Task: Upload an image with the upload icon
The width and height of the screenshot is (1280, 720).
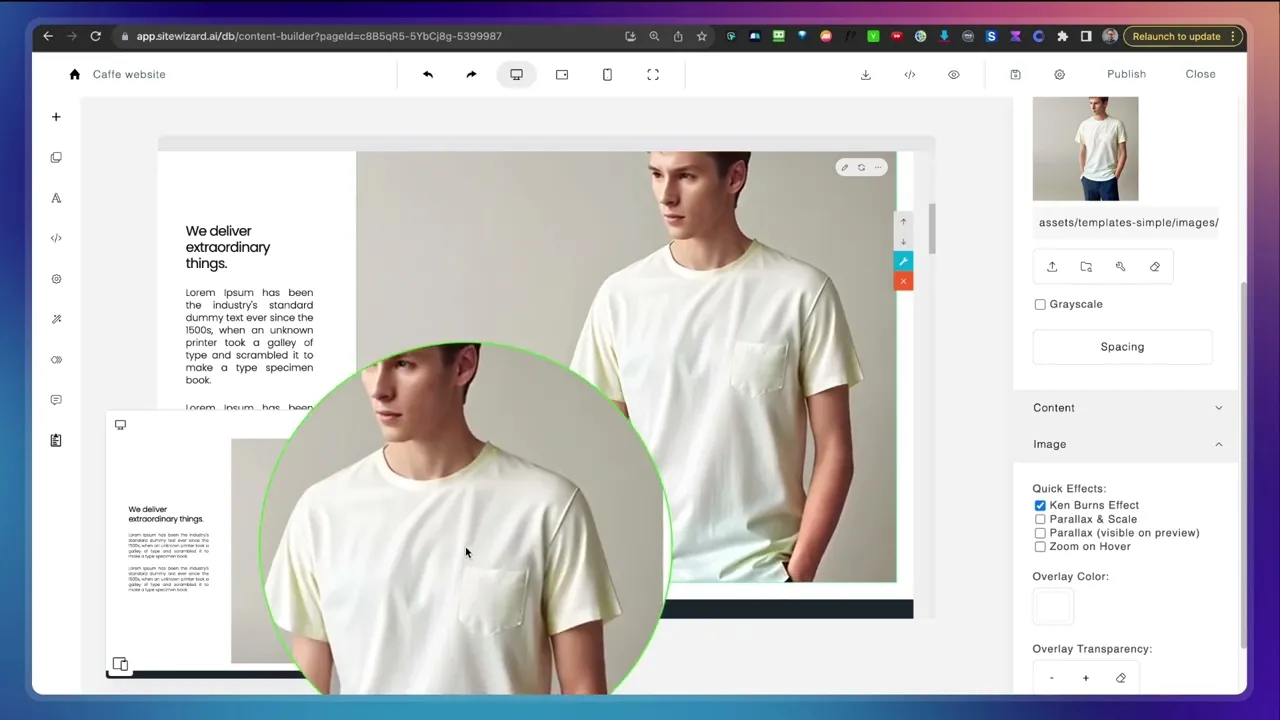Action: (x=1052, y=267)
